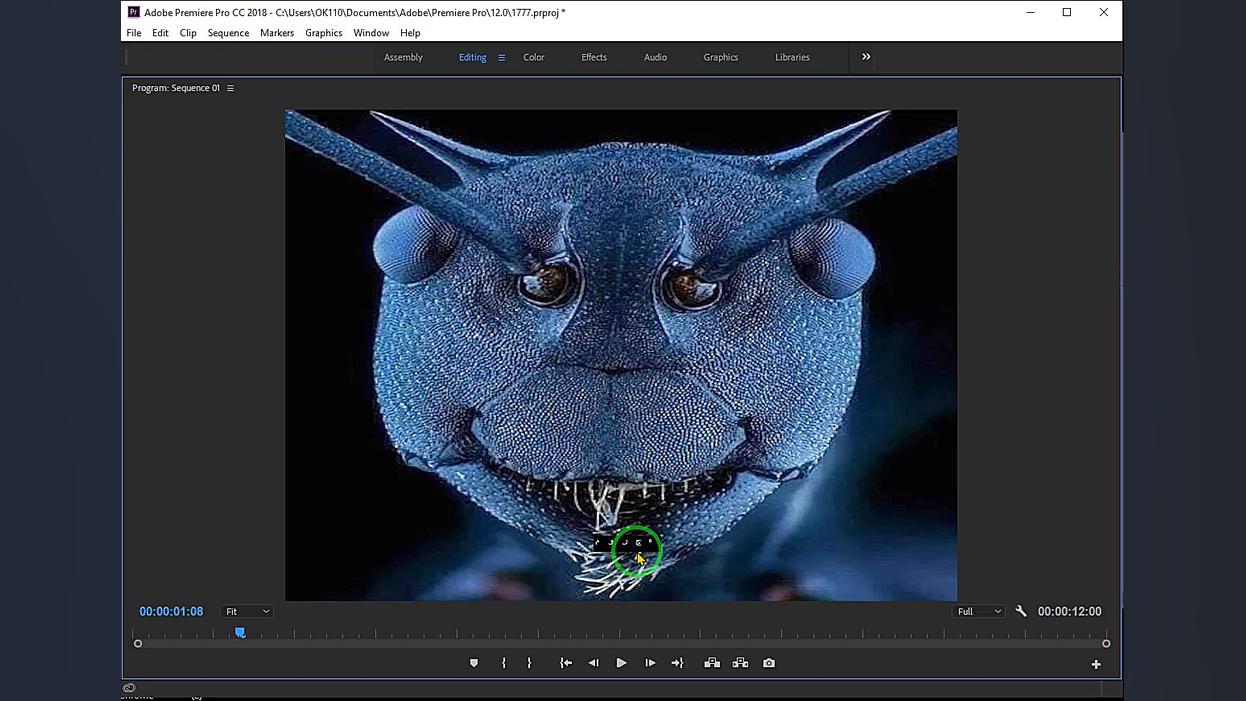This screenshot has height=701, width=1246.
Task: Open the Button Editor plus icon
Action: pyautogui.click(x=1096, y=664)
